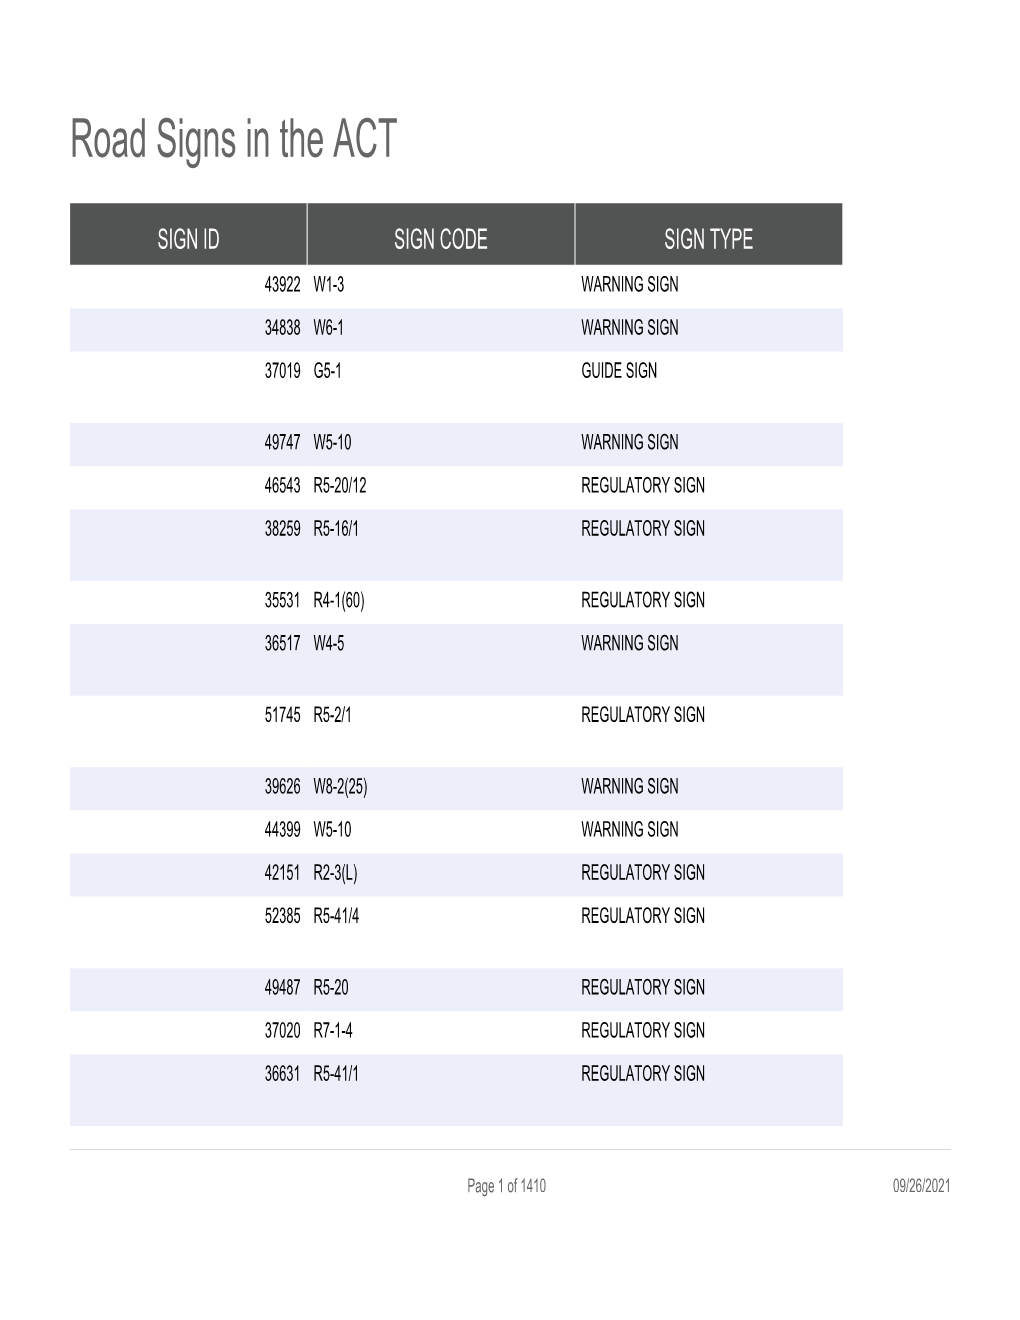Click sign code W4-5
The width and height of the screenshot is (1020, 1320).
pyautogui.click(x=328, y=644)
